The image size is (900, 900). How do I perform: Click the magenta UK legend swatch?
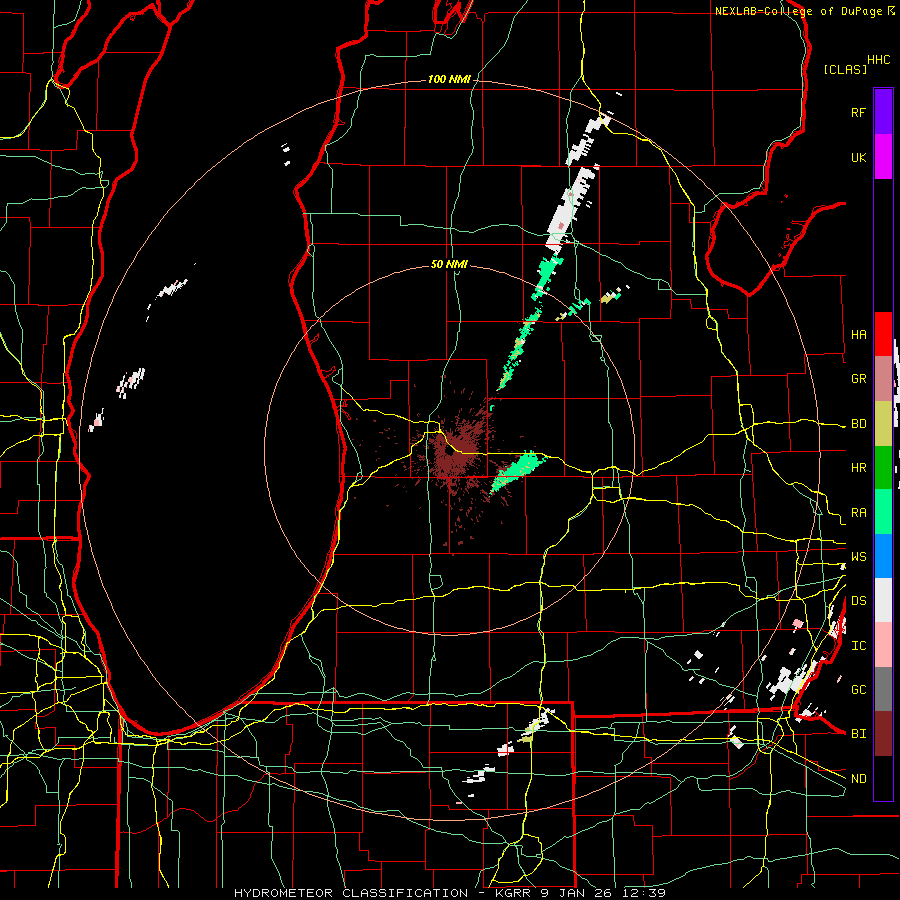883,157
